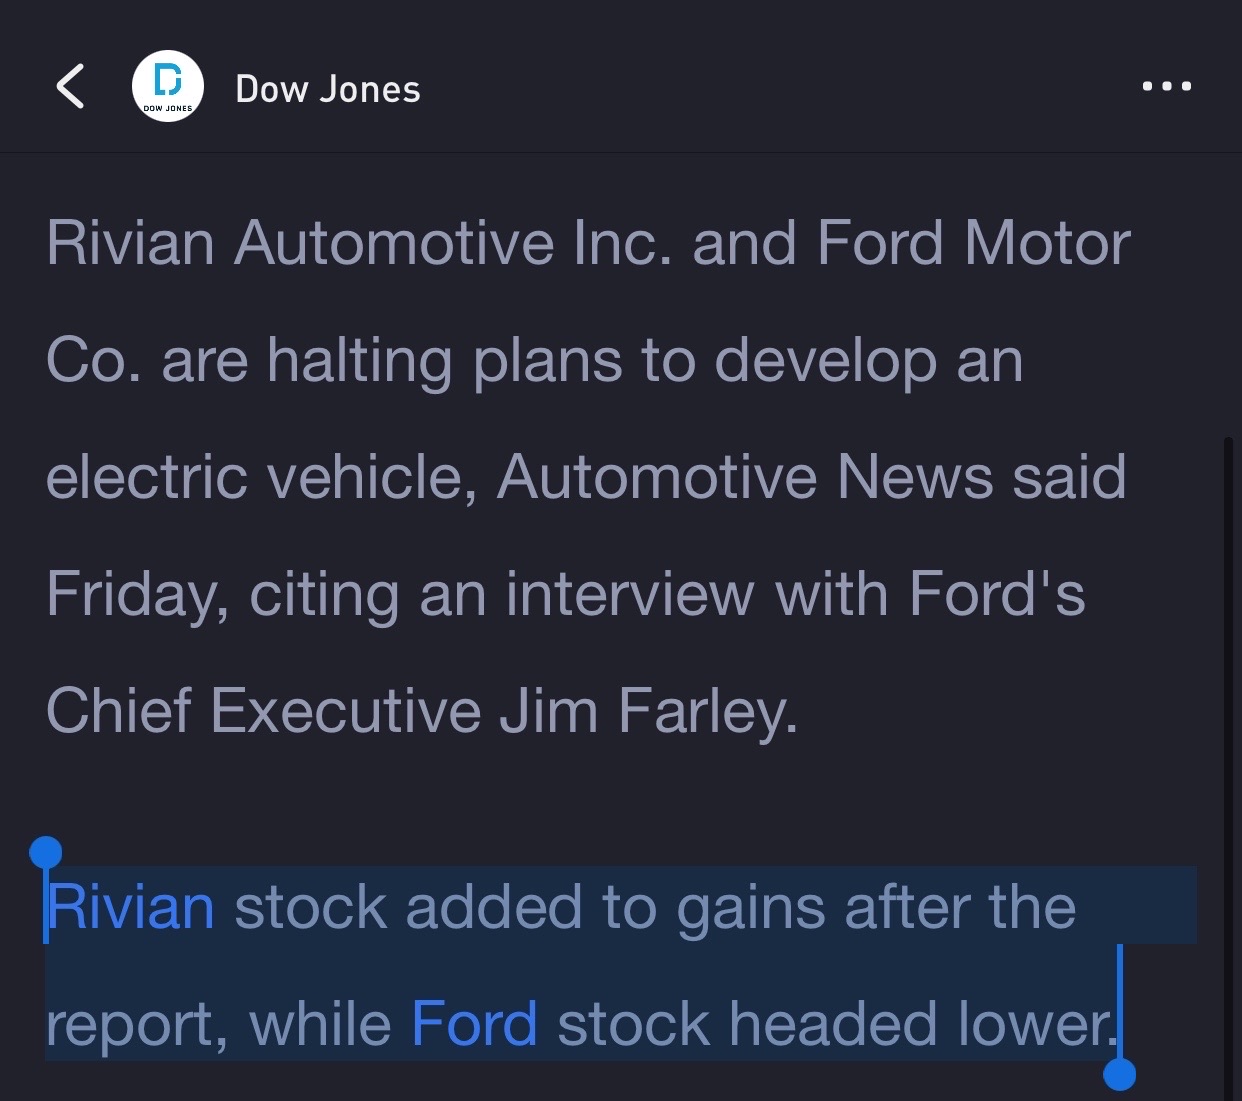Tap the phrase "Automotive News" in the article
This screenshot has height=1101, width=1242.
(744, 476)
